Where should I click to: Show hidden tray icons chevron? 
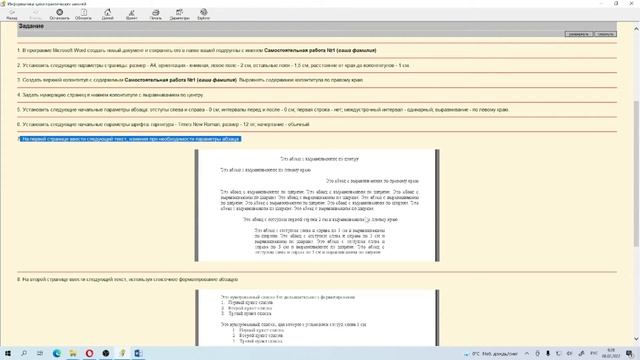tap(527, 354)
